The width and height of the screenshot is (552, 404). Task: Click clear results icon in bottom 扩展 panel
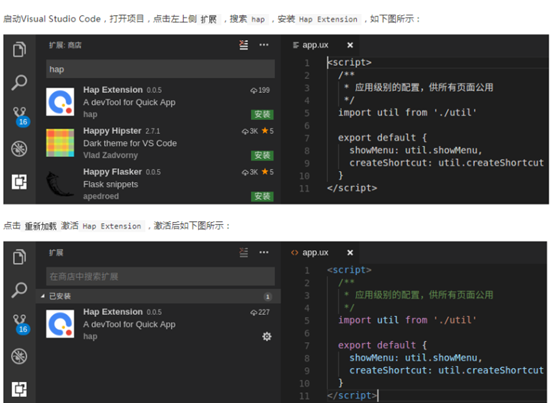[x=244, y=252]
